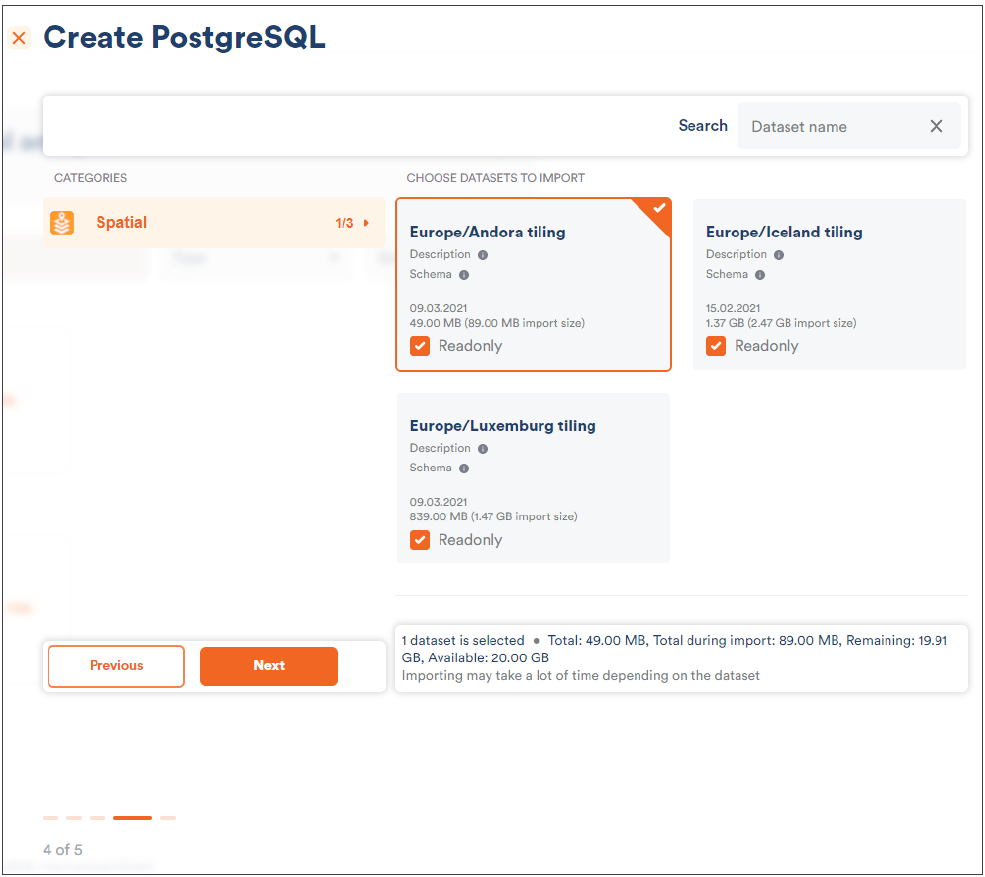
Task: Show Description info for Europe/Luxemburg tiling
Action: [483, 449]
